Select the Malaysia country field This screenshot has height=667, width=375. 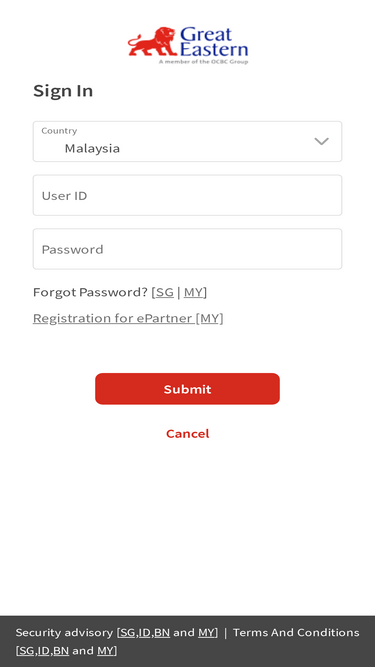point(188,142)
